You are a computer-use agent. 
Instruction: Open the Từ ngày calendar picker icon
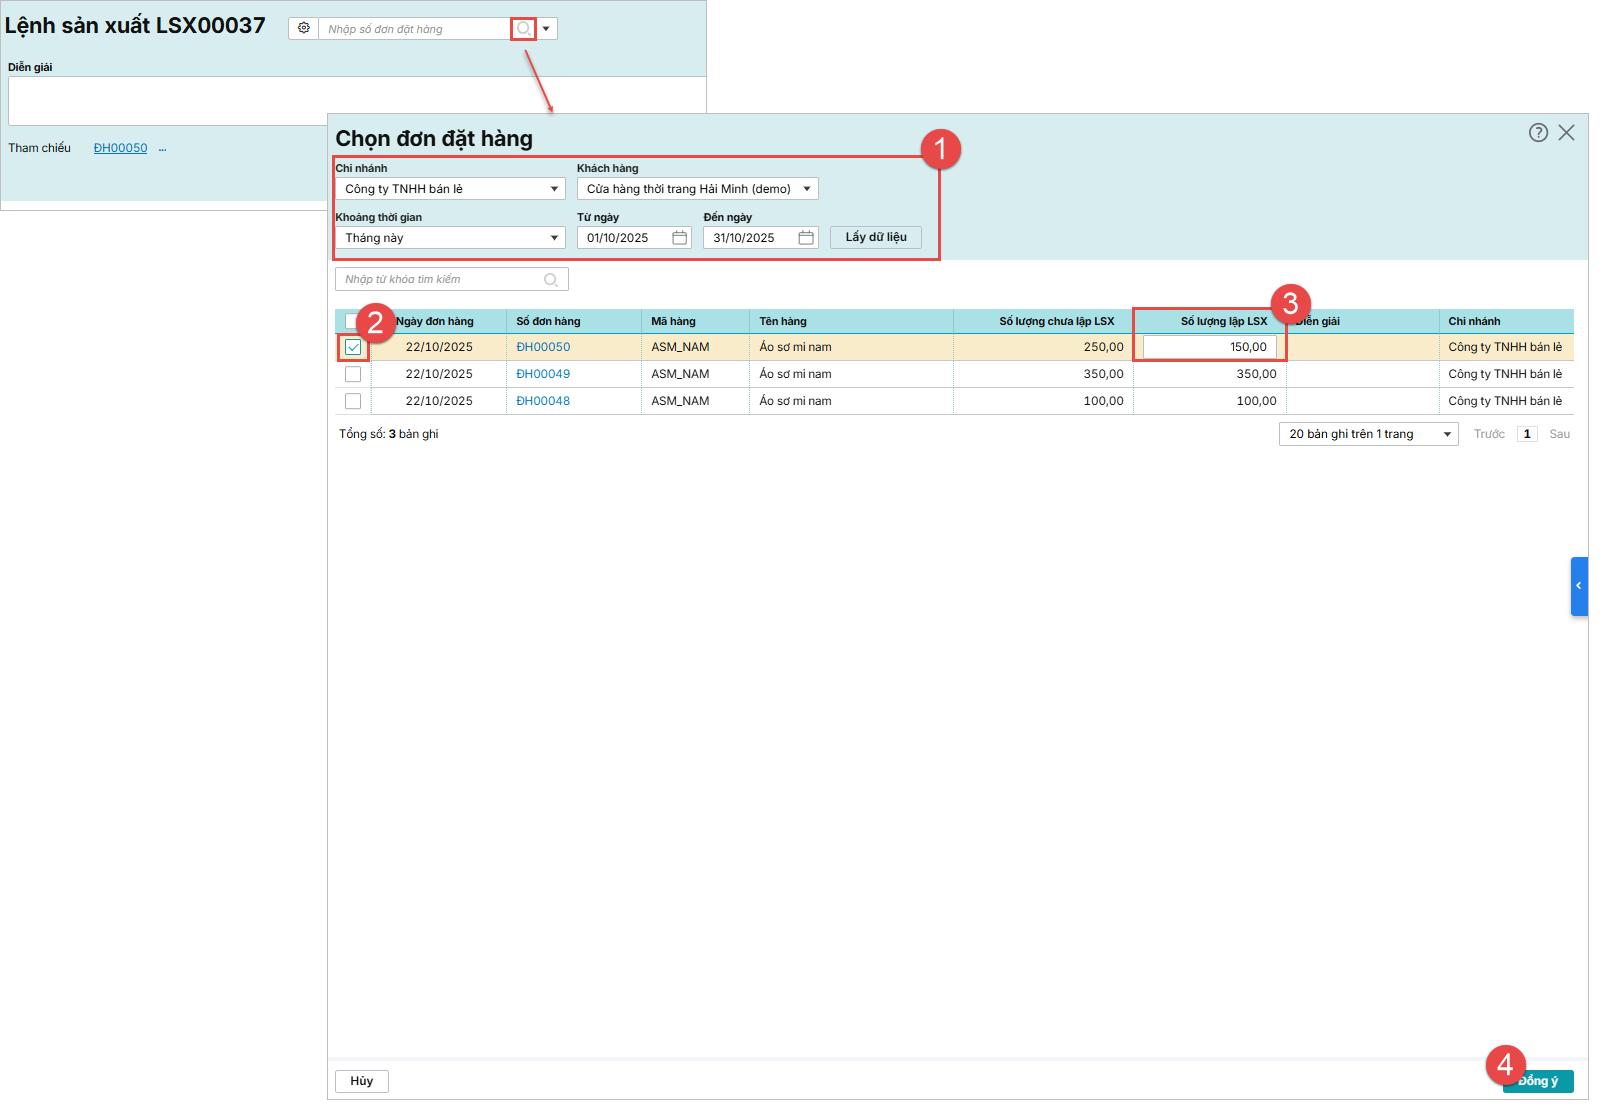(680, 238)
